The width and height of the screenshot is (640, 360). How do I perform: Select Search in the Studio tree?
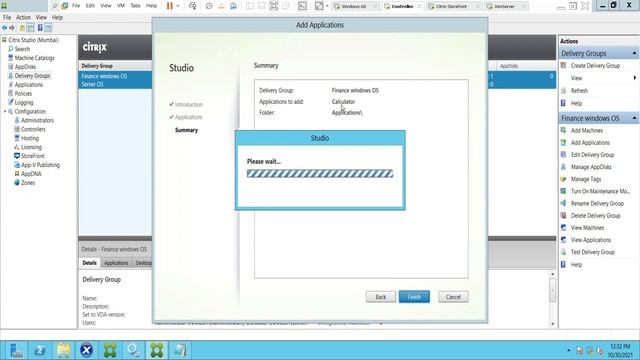22,49
